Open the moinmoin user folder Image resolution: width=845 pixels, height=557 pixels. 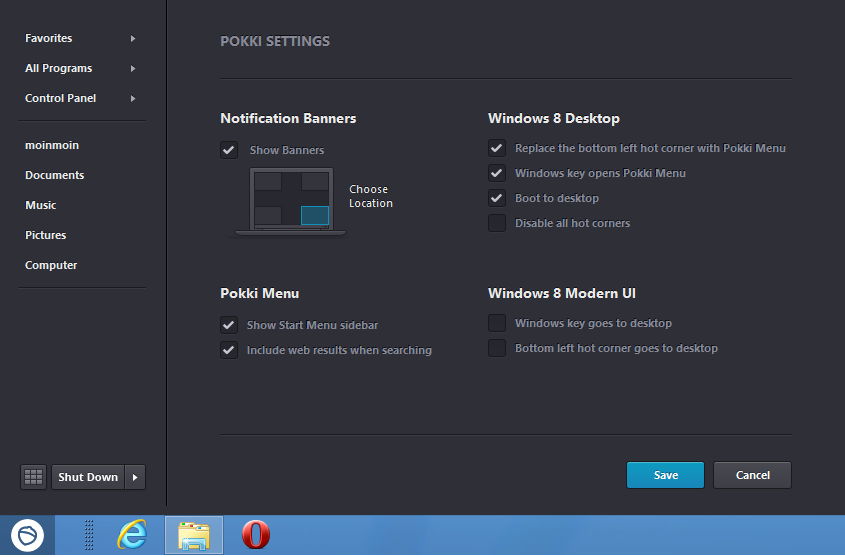coord(52,145)
